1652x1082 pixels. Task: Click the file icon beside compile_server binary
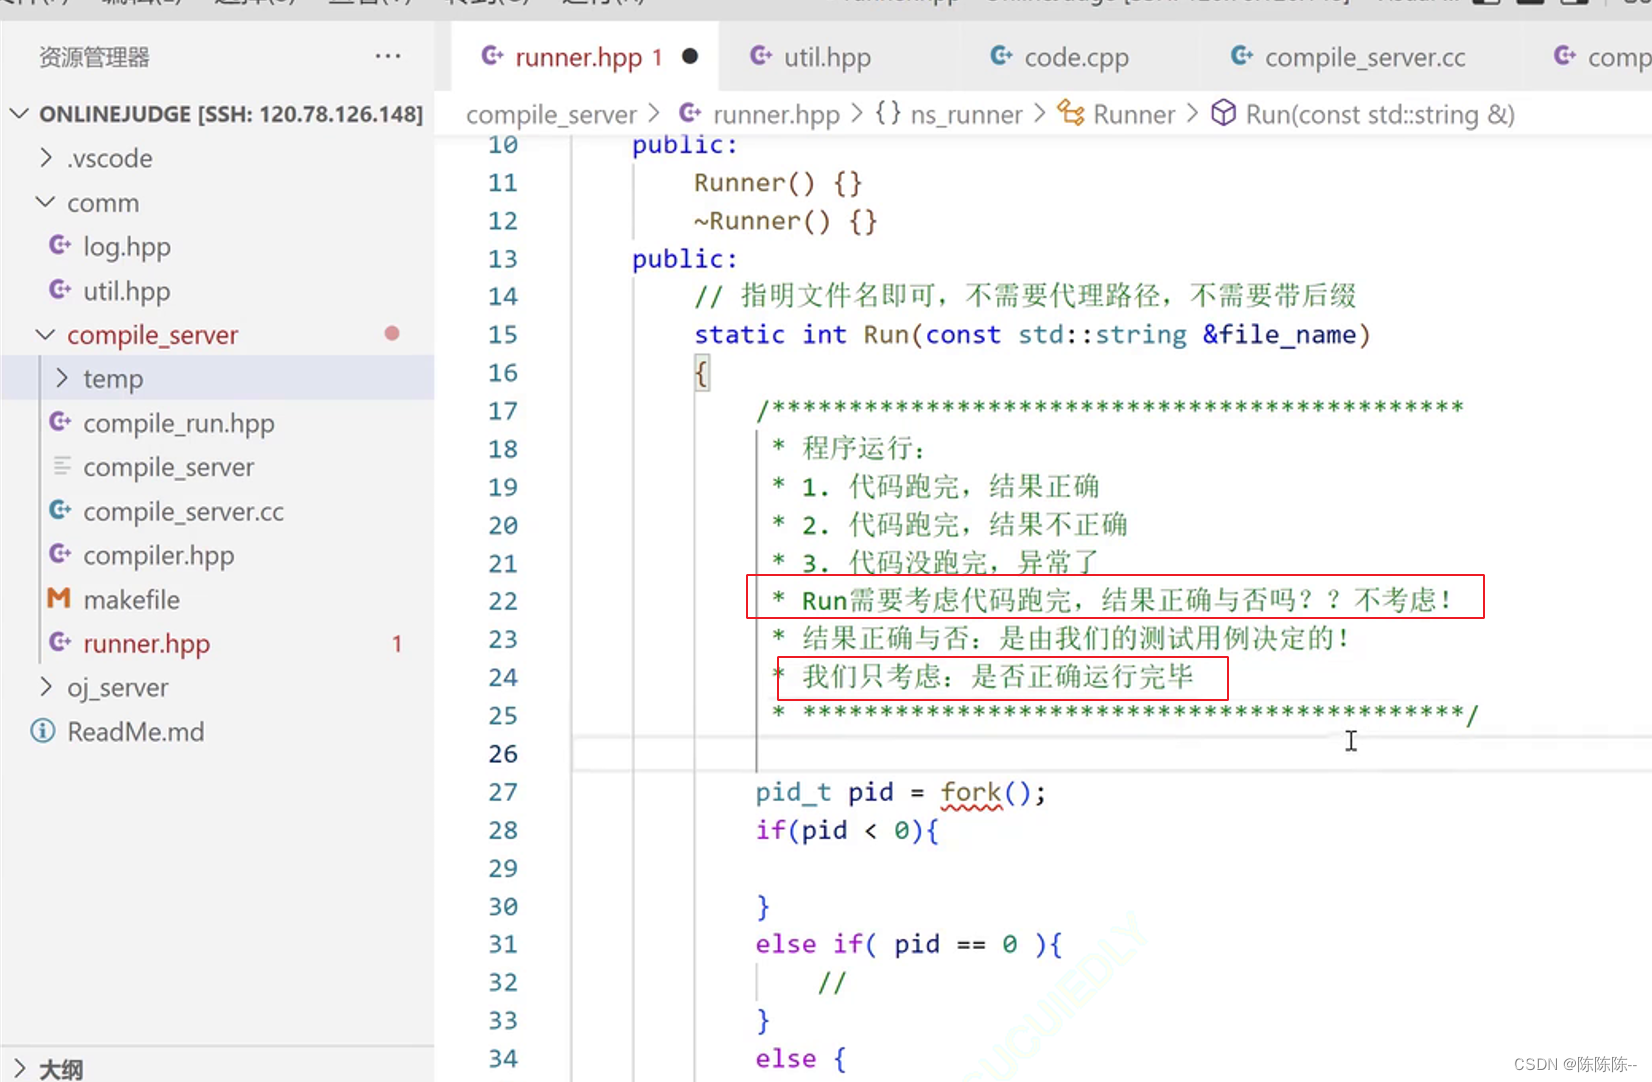[x=61, y=466]
